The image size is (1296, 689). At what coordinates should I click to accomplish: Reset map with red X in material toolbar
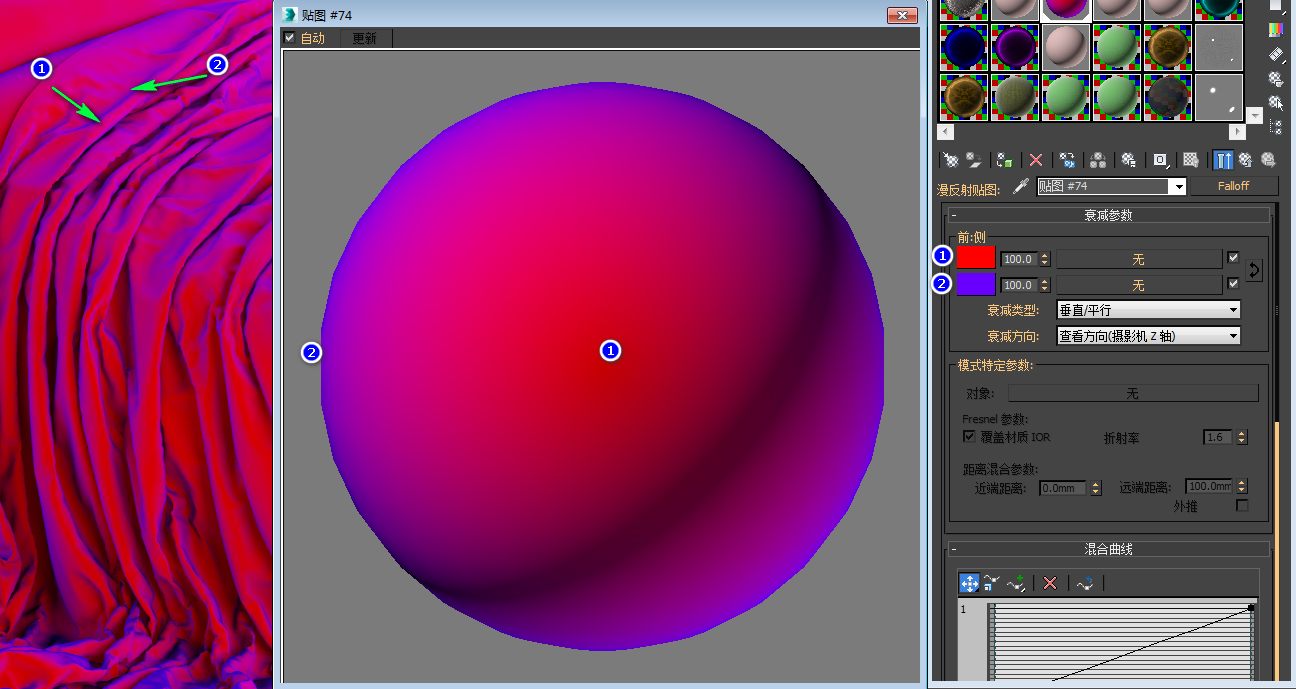(1036, 160)
